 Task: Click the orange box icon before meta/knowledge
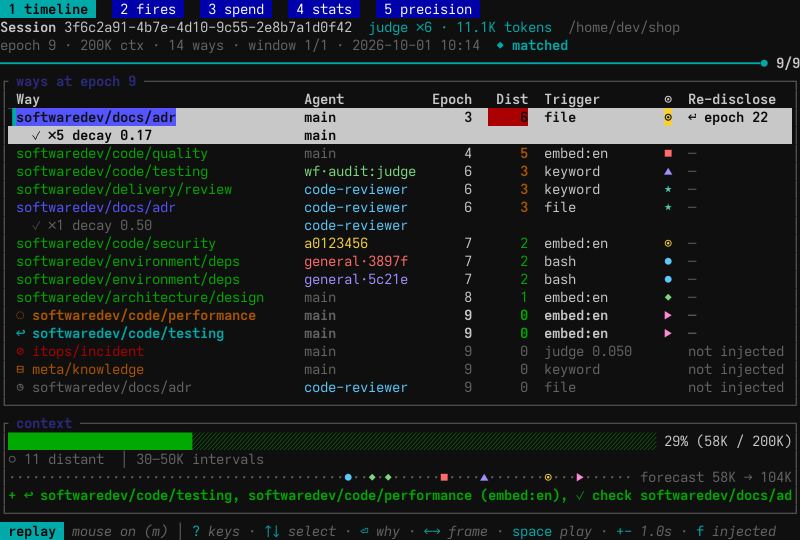[20, 369]
